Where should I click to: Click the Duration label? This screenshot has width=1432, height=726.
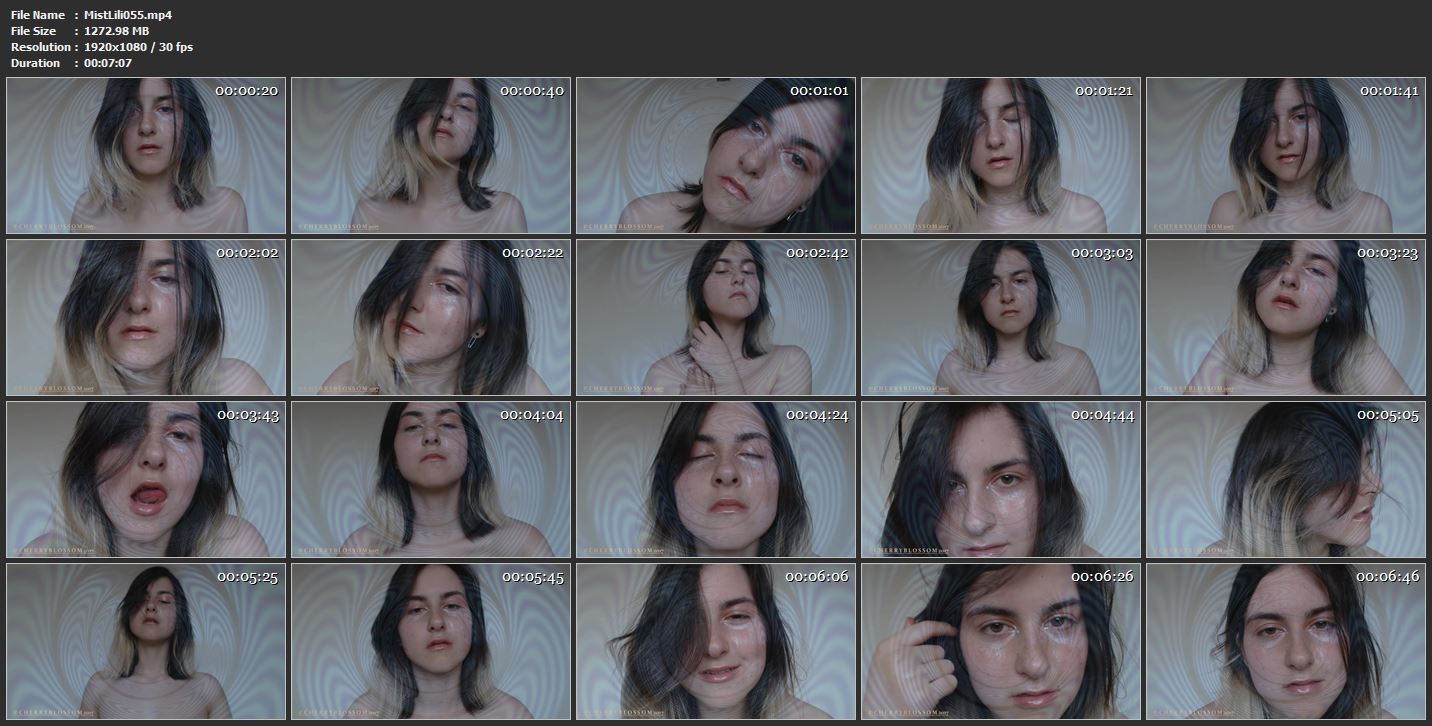36,63
